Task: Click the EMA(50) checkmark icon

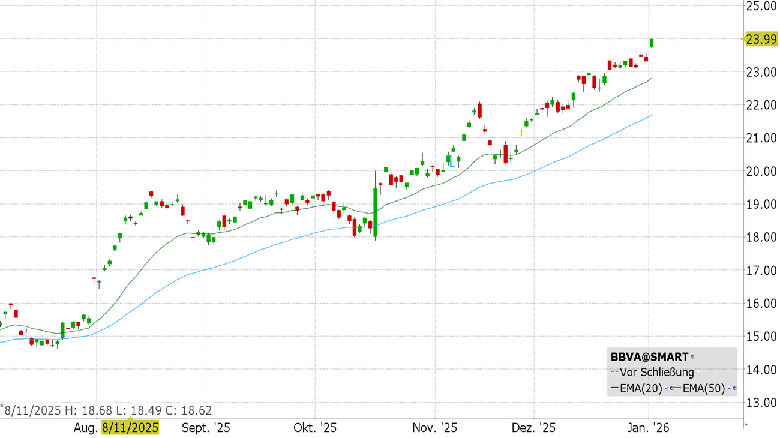Action: [729, 388]
